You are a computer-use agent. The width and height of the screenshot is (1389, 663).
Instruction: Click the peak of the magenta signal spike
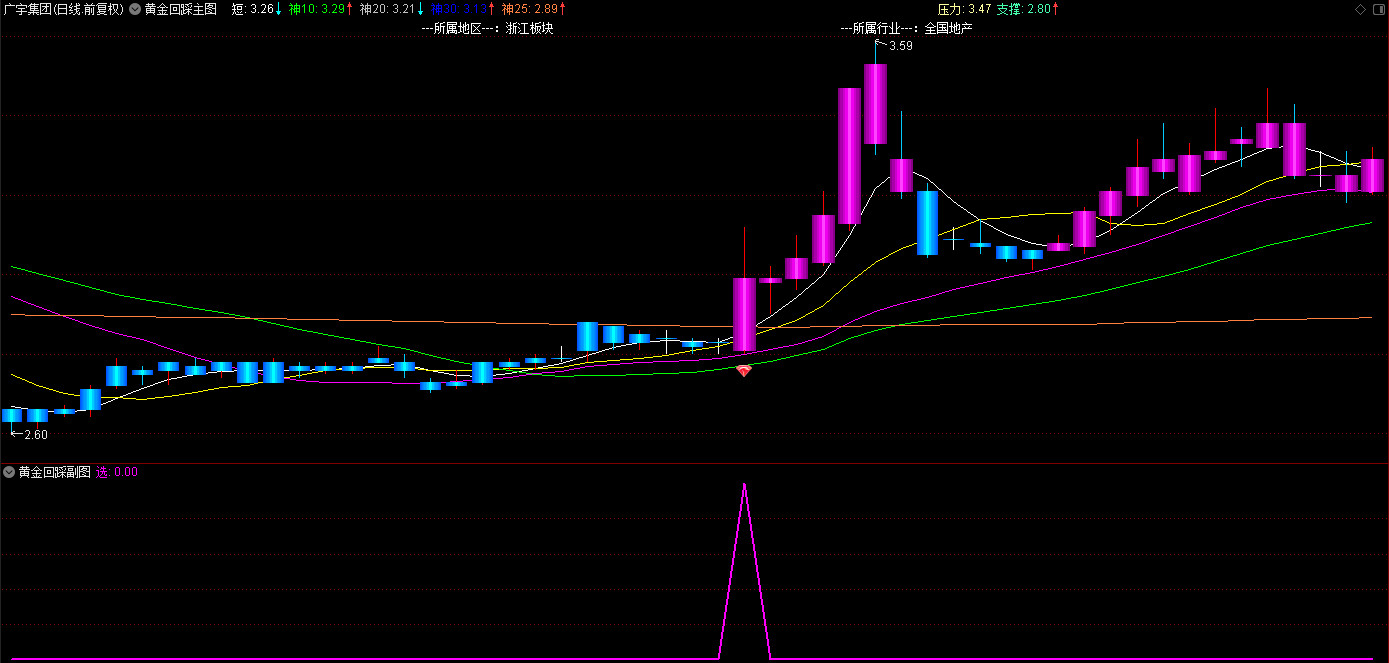[x=744, y=484]
